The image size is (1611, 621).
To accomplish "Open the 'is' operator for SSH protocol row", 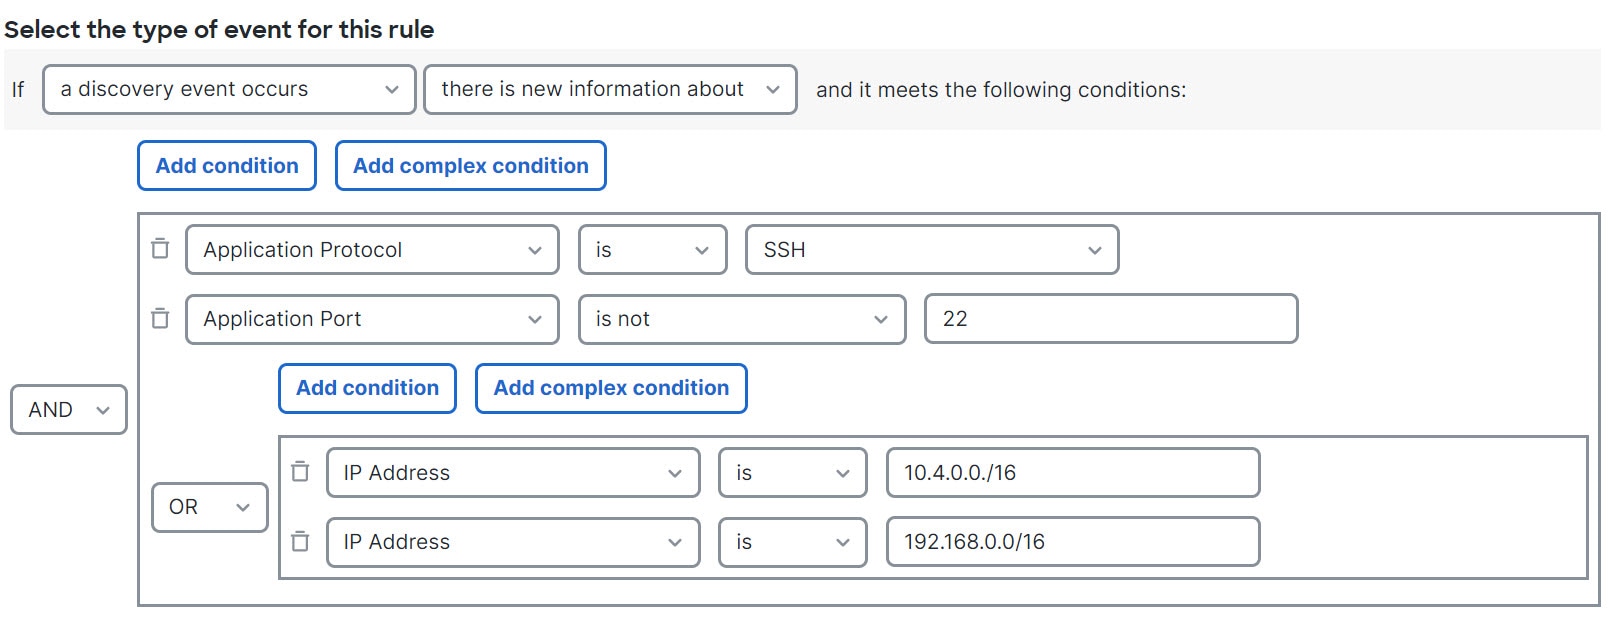I will tap(653, 250).
